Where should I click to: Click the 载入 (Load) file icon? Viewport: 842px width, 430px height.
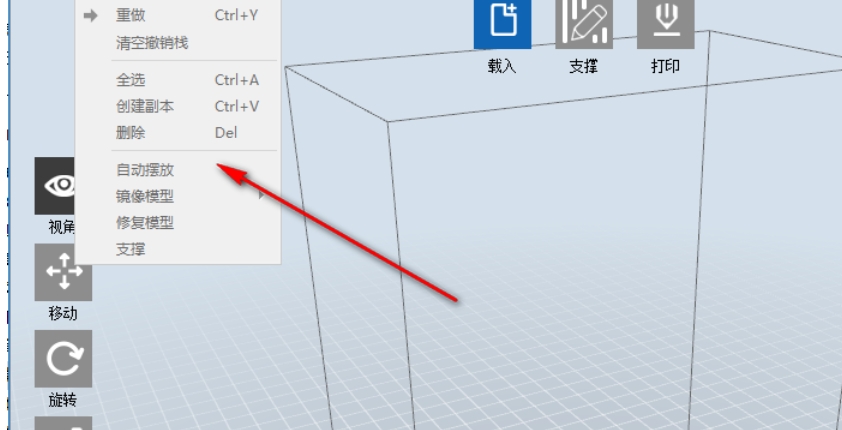click(x=502, y=24)
